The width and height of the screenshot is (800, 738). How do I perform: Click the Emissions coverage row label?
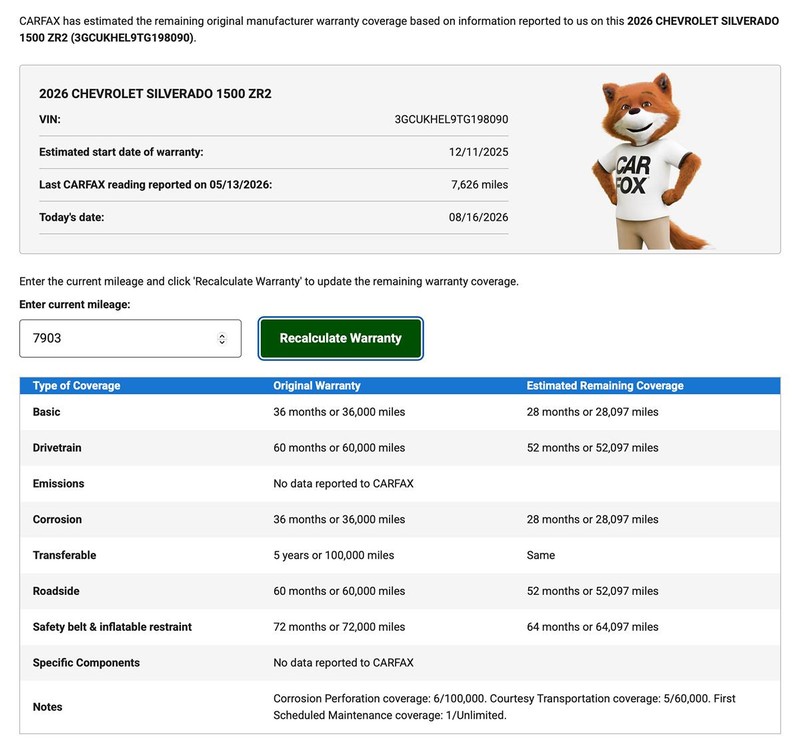click(59, 483)
